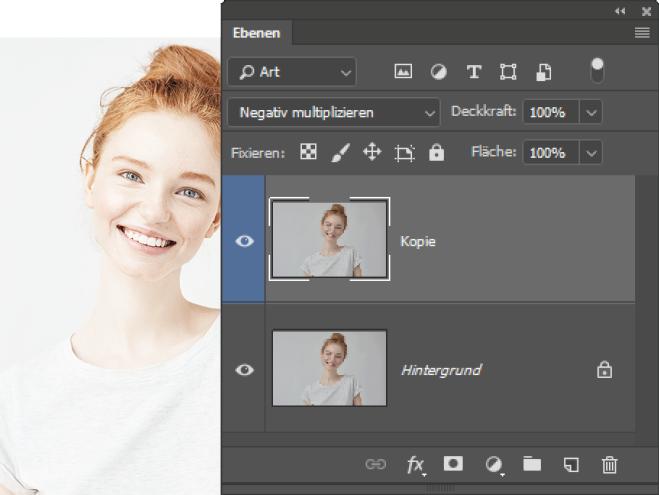Filter layers by pixel layer icon
The height and width of the screenshot is (495, 659).
pos(403,71)
